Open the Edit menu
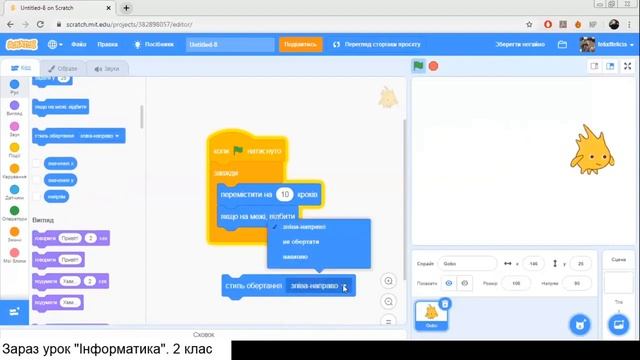Image resolution: width=640 pixels, height=360 pixels. coord(107,44)
